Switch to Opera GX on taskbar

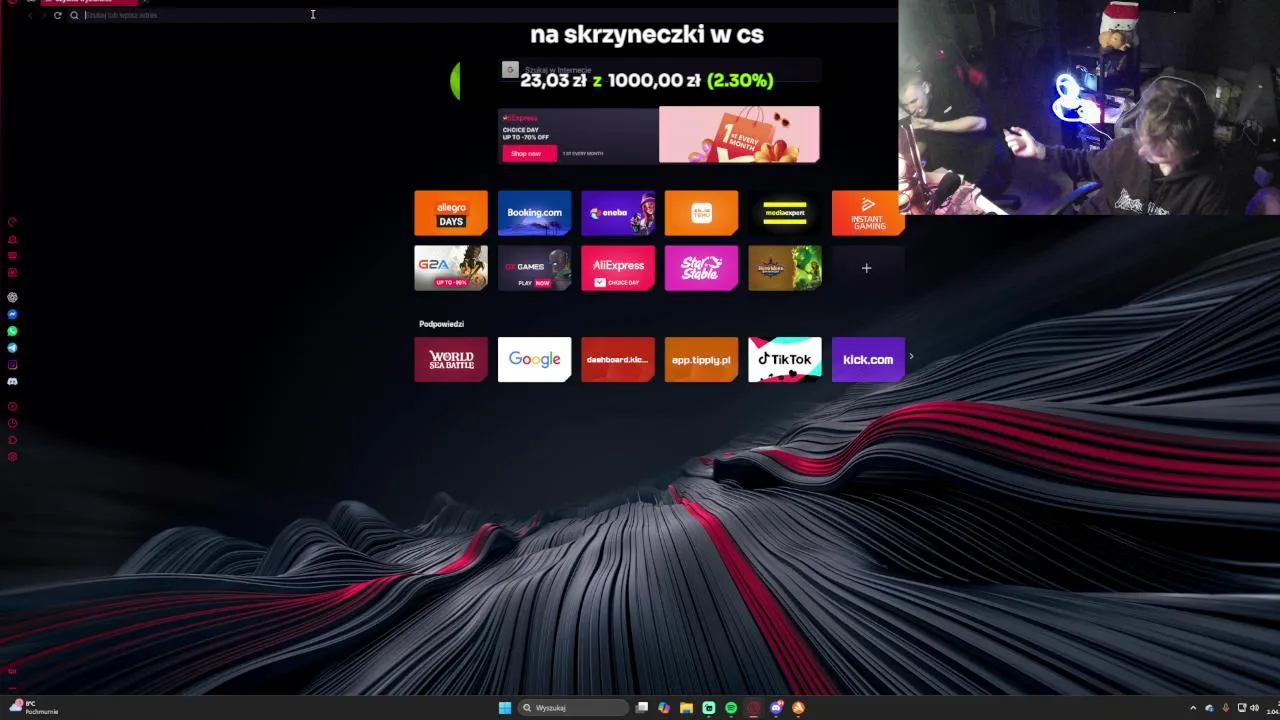[x=754, y=708]
